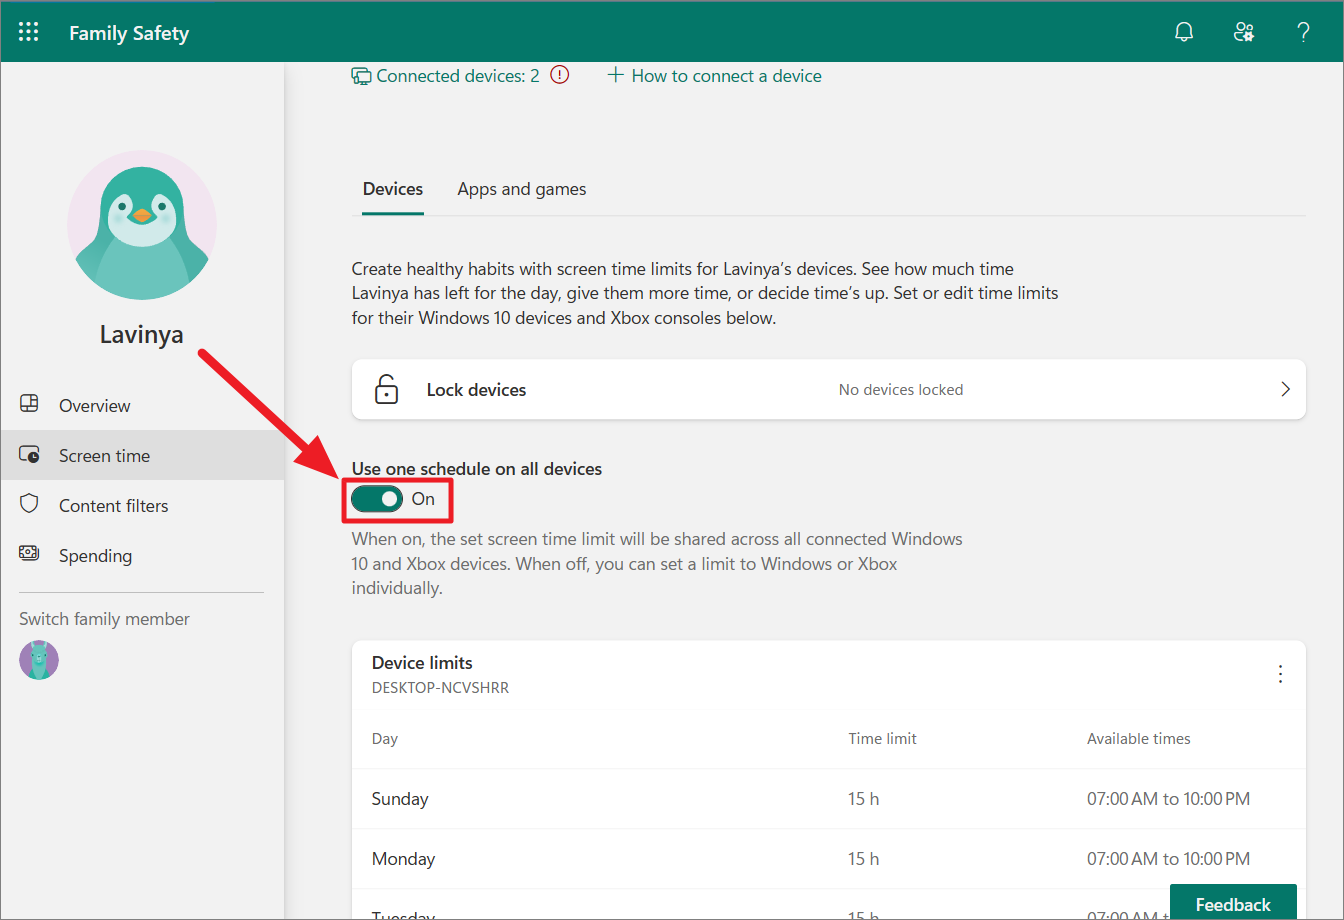This screenshot has width=1344, height=920.
Task: Click the Device limits heading
Action: 422,663
